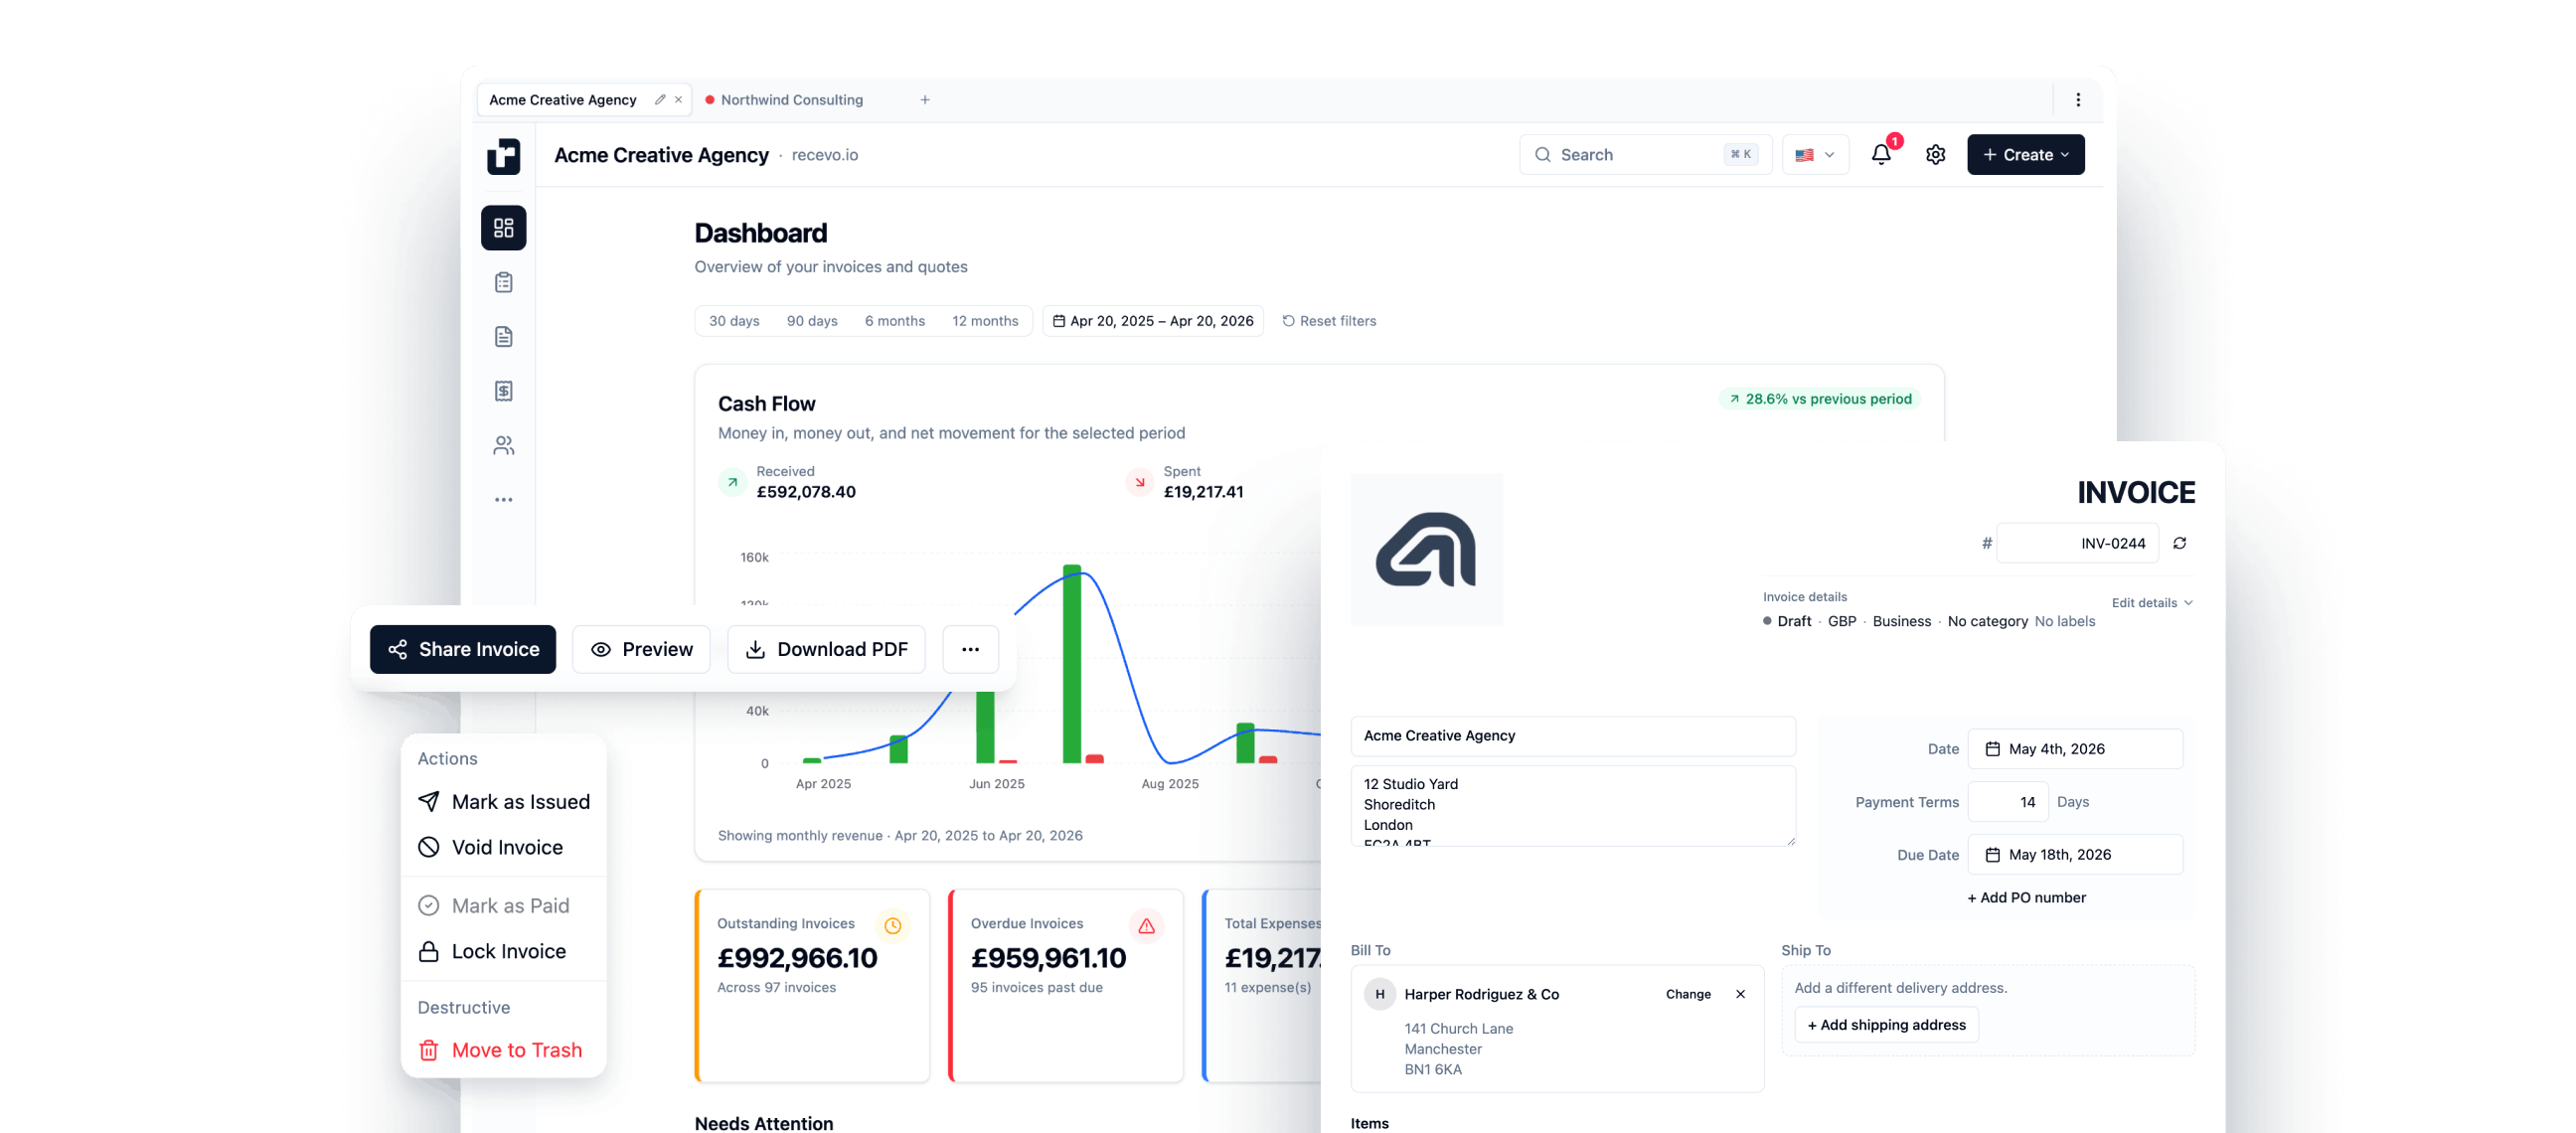
Task: Click the Acme company logo thumbnail
Action: pyautogui.click(x=1426, y=549)
